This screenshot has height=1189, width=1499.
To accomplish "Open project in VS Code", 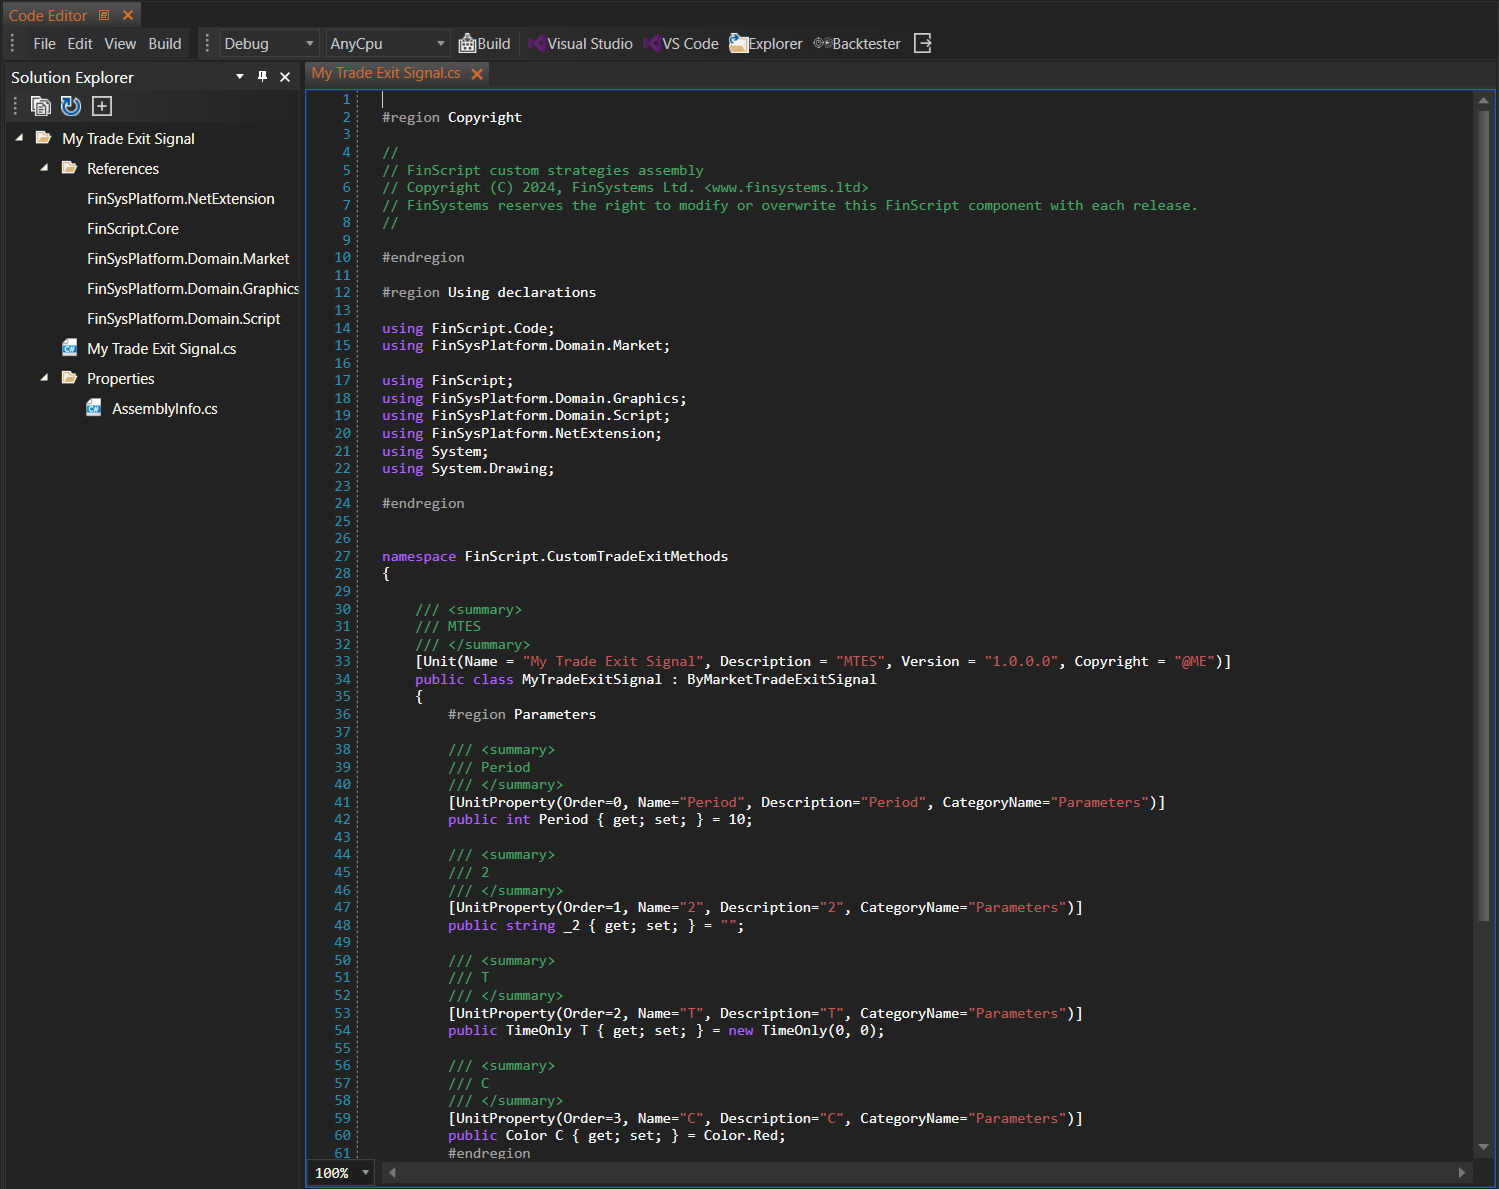I will click(681, 44).
